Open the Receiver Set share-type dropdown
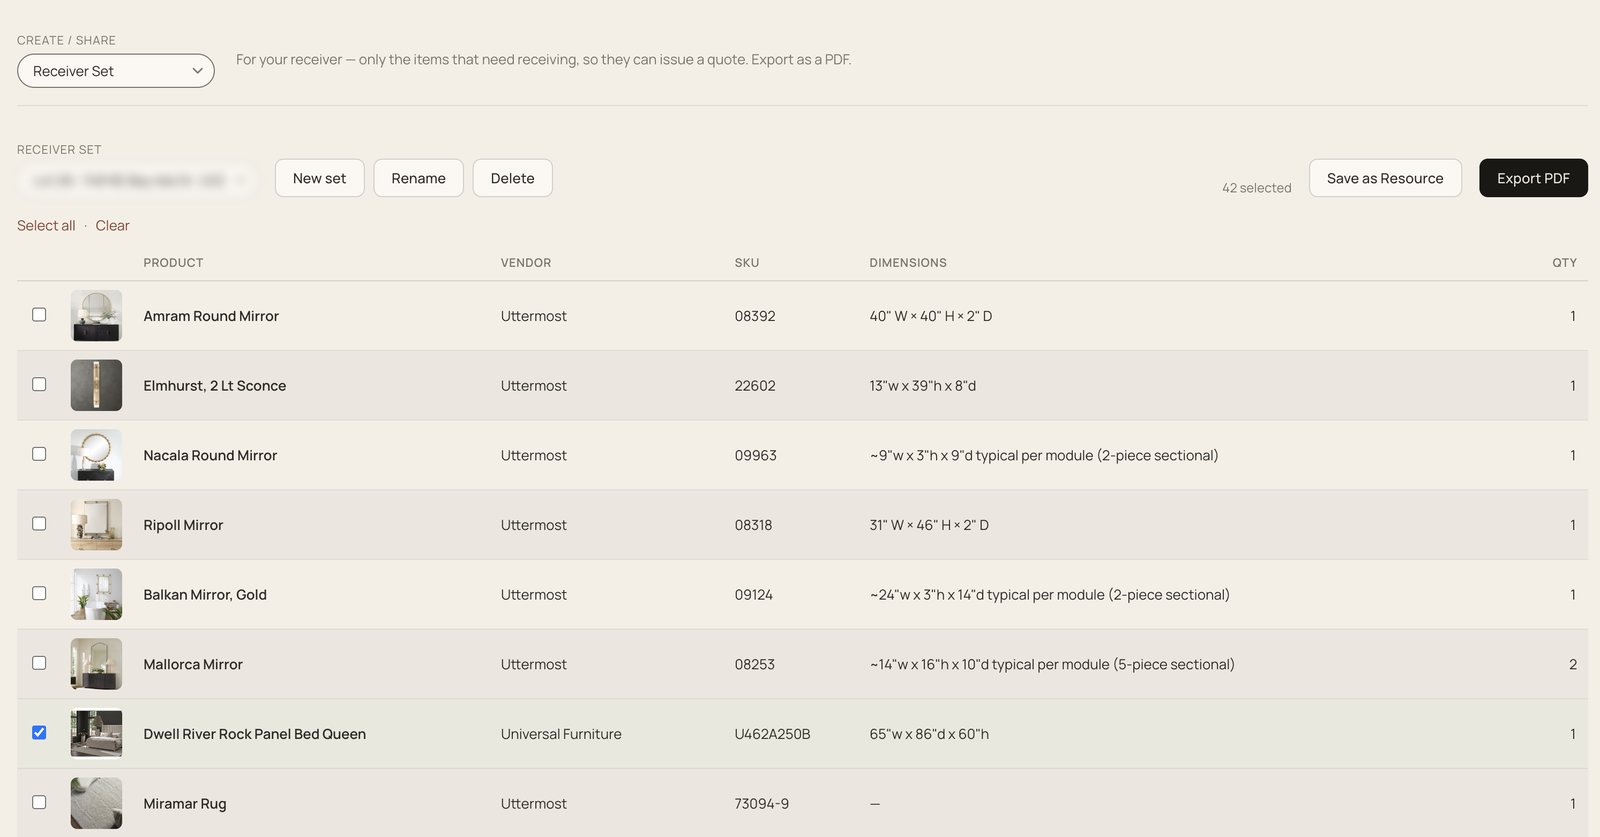 click(116, 71)
